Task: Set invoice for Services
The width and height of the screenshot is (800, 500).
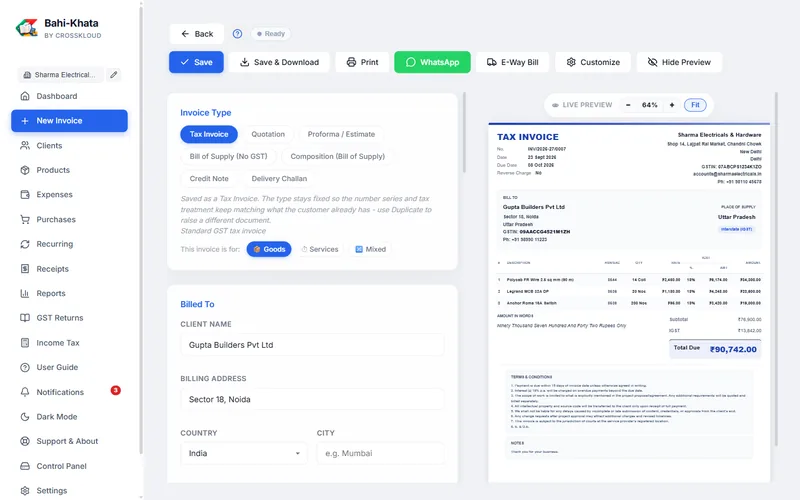Action: click(x=319, y=249)
